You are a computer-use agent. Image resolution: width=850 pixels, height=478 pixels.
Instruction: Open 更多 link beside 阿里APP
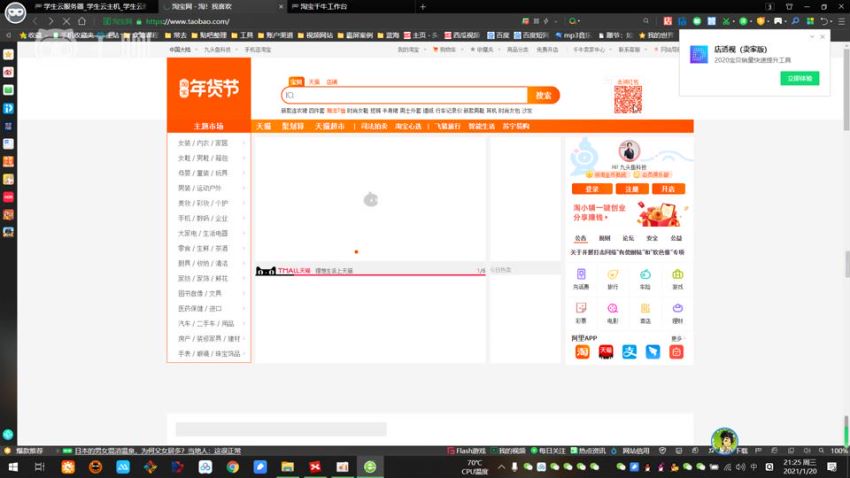coord(678,338)
